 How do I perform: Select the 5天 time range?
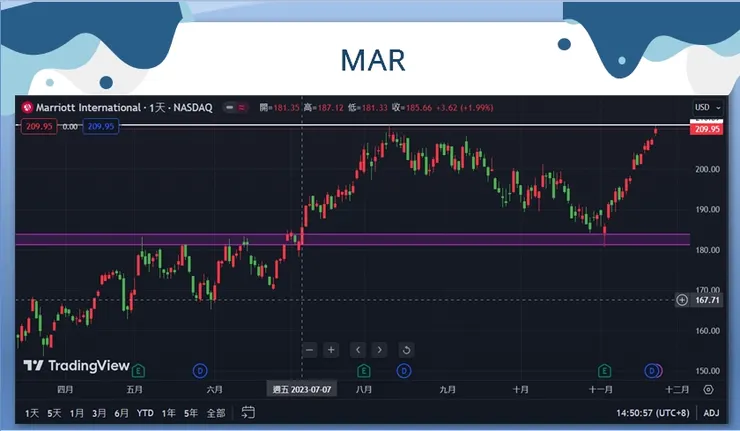(x=54, y=413)
